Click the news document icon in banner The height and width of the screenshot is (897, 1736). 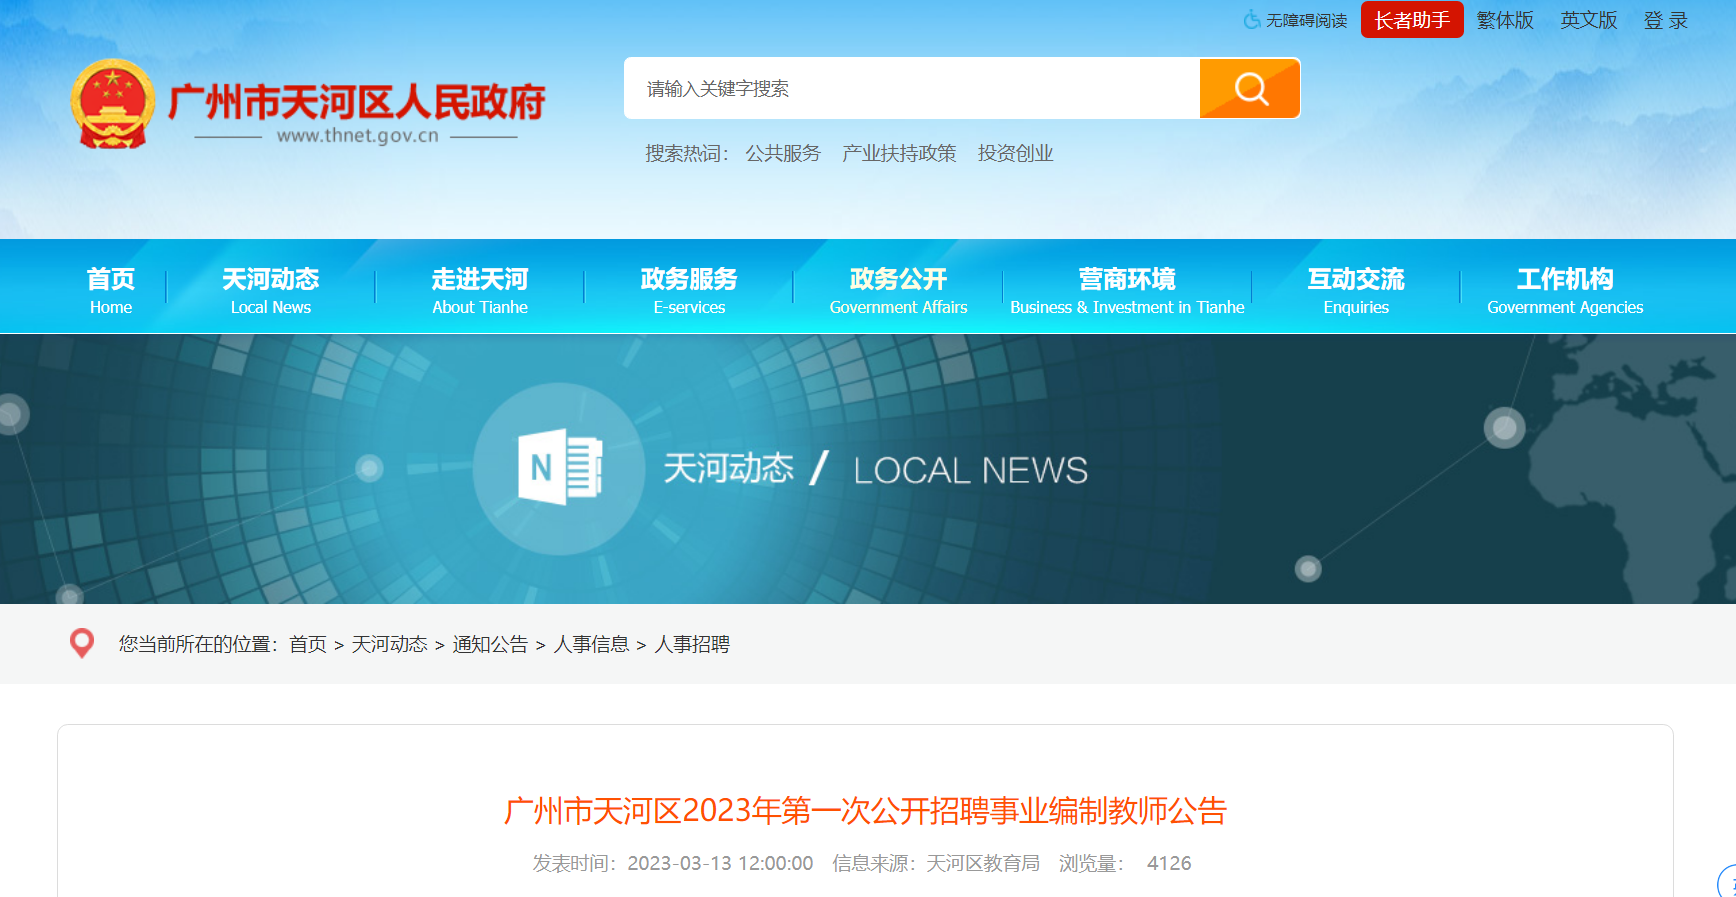pyautogui.click(x=559, y=467)
